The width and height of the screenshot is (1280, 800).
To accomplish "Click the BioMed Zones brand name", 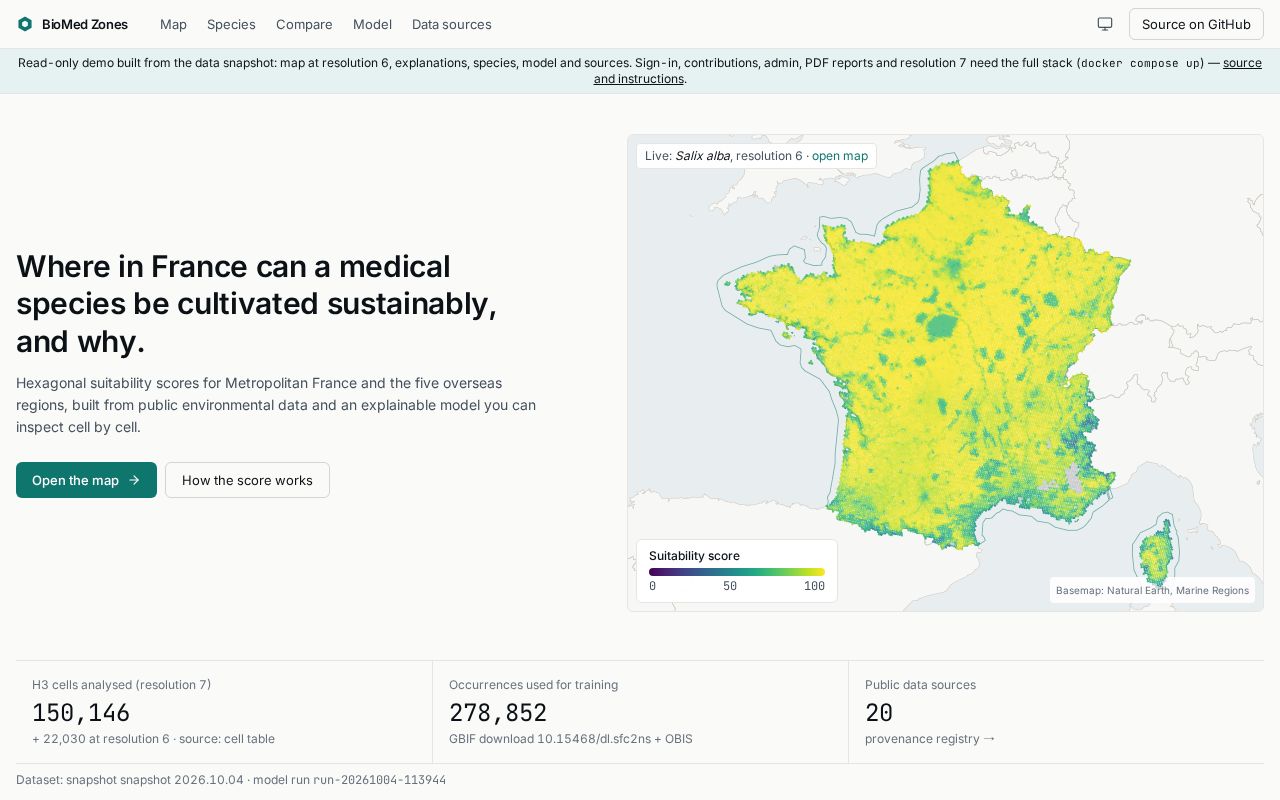I will click(85, 24).
